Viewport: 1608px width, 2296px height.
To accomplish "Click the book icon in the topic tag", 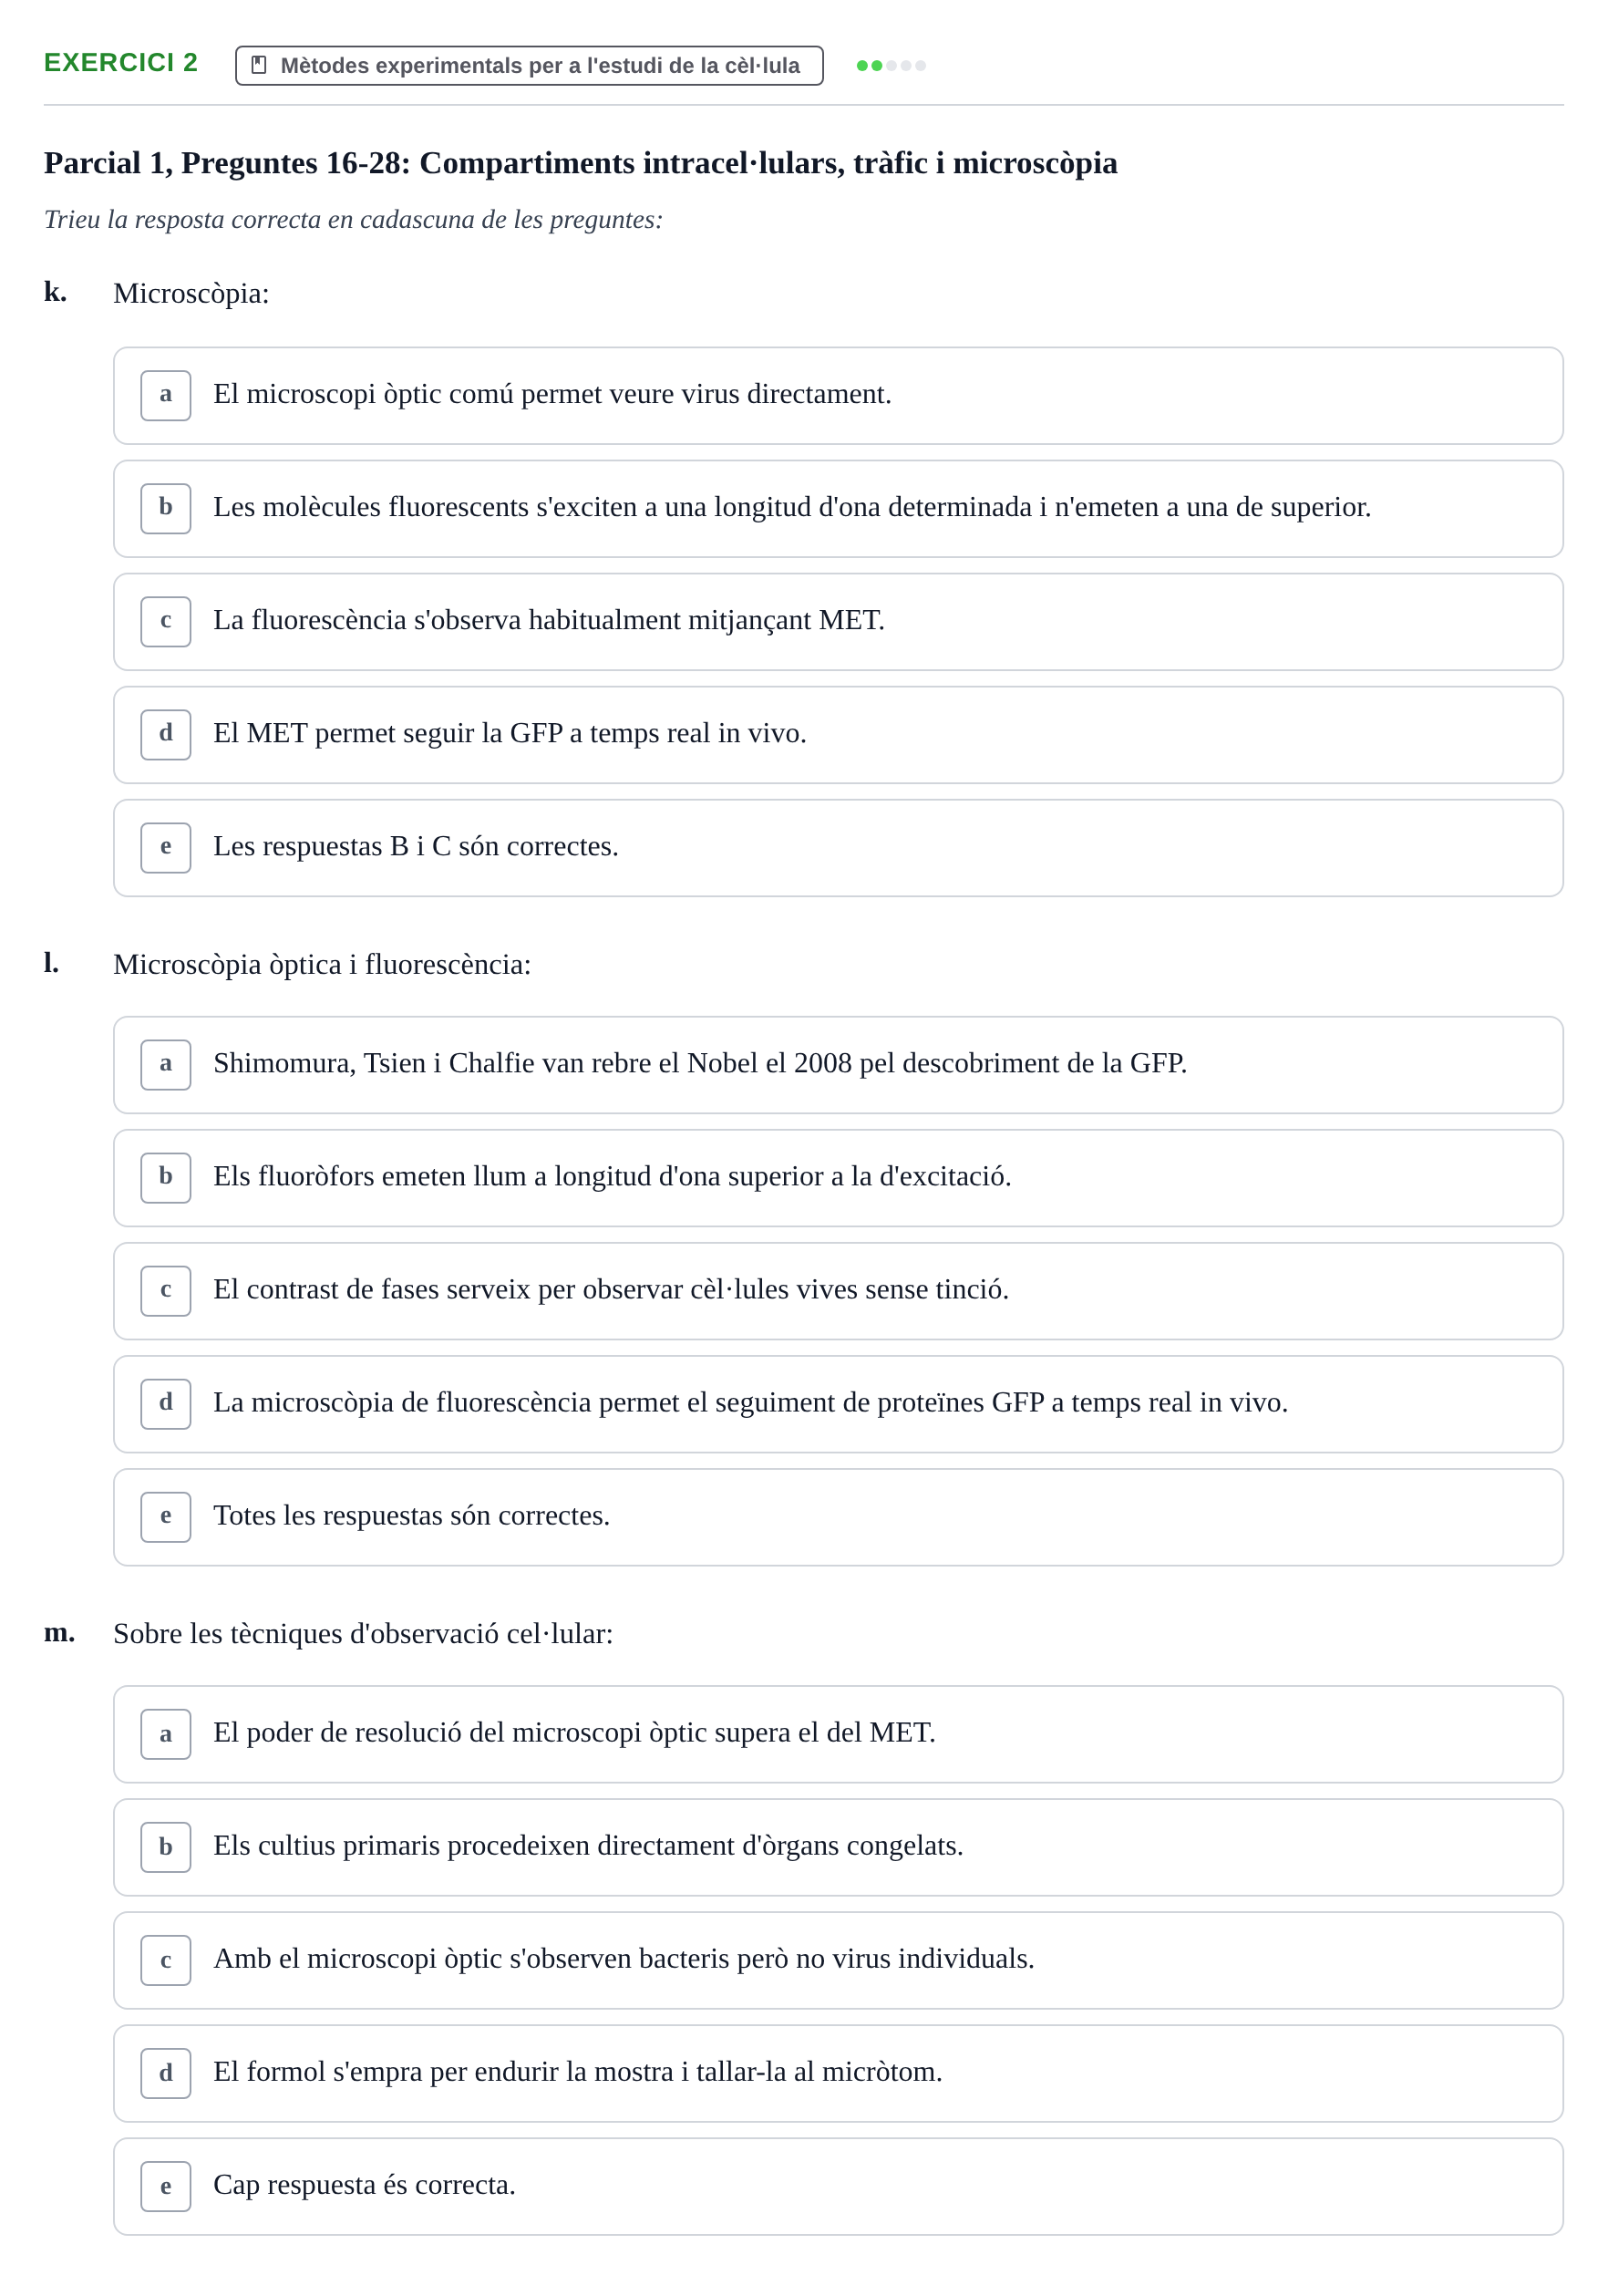I will pos(259,65).
